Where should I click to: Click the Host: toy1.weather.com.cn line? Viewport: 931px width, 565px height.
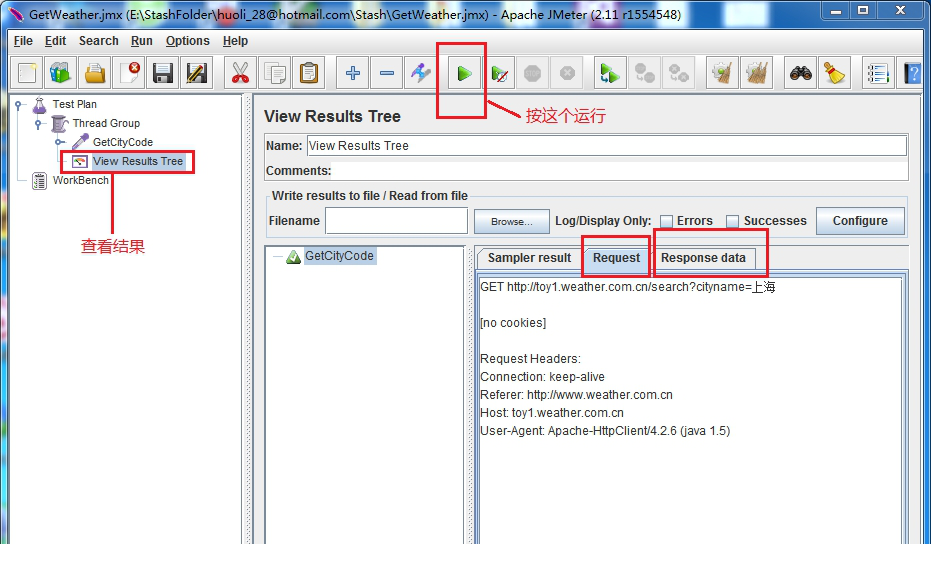point(552,413)
